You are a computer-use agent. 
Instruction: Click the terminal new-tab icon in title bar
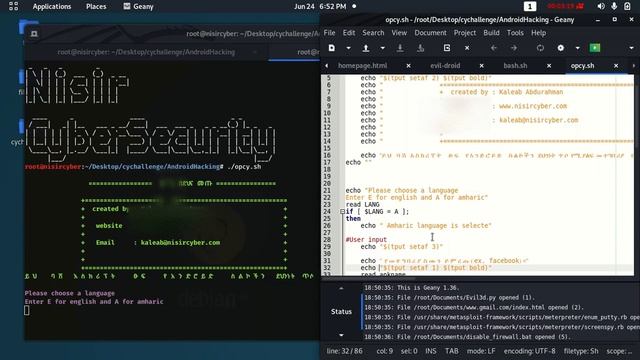(34, 34)
